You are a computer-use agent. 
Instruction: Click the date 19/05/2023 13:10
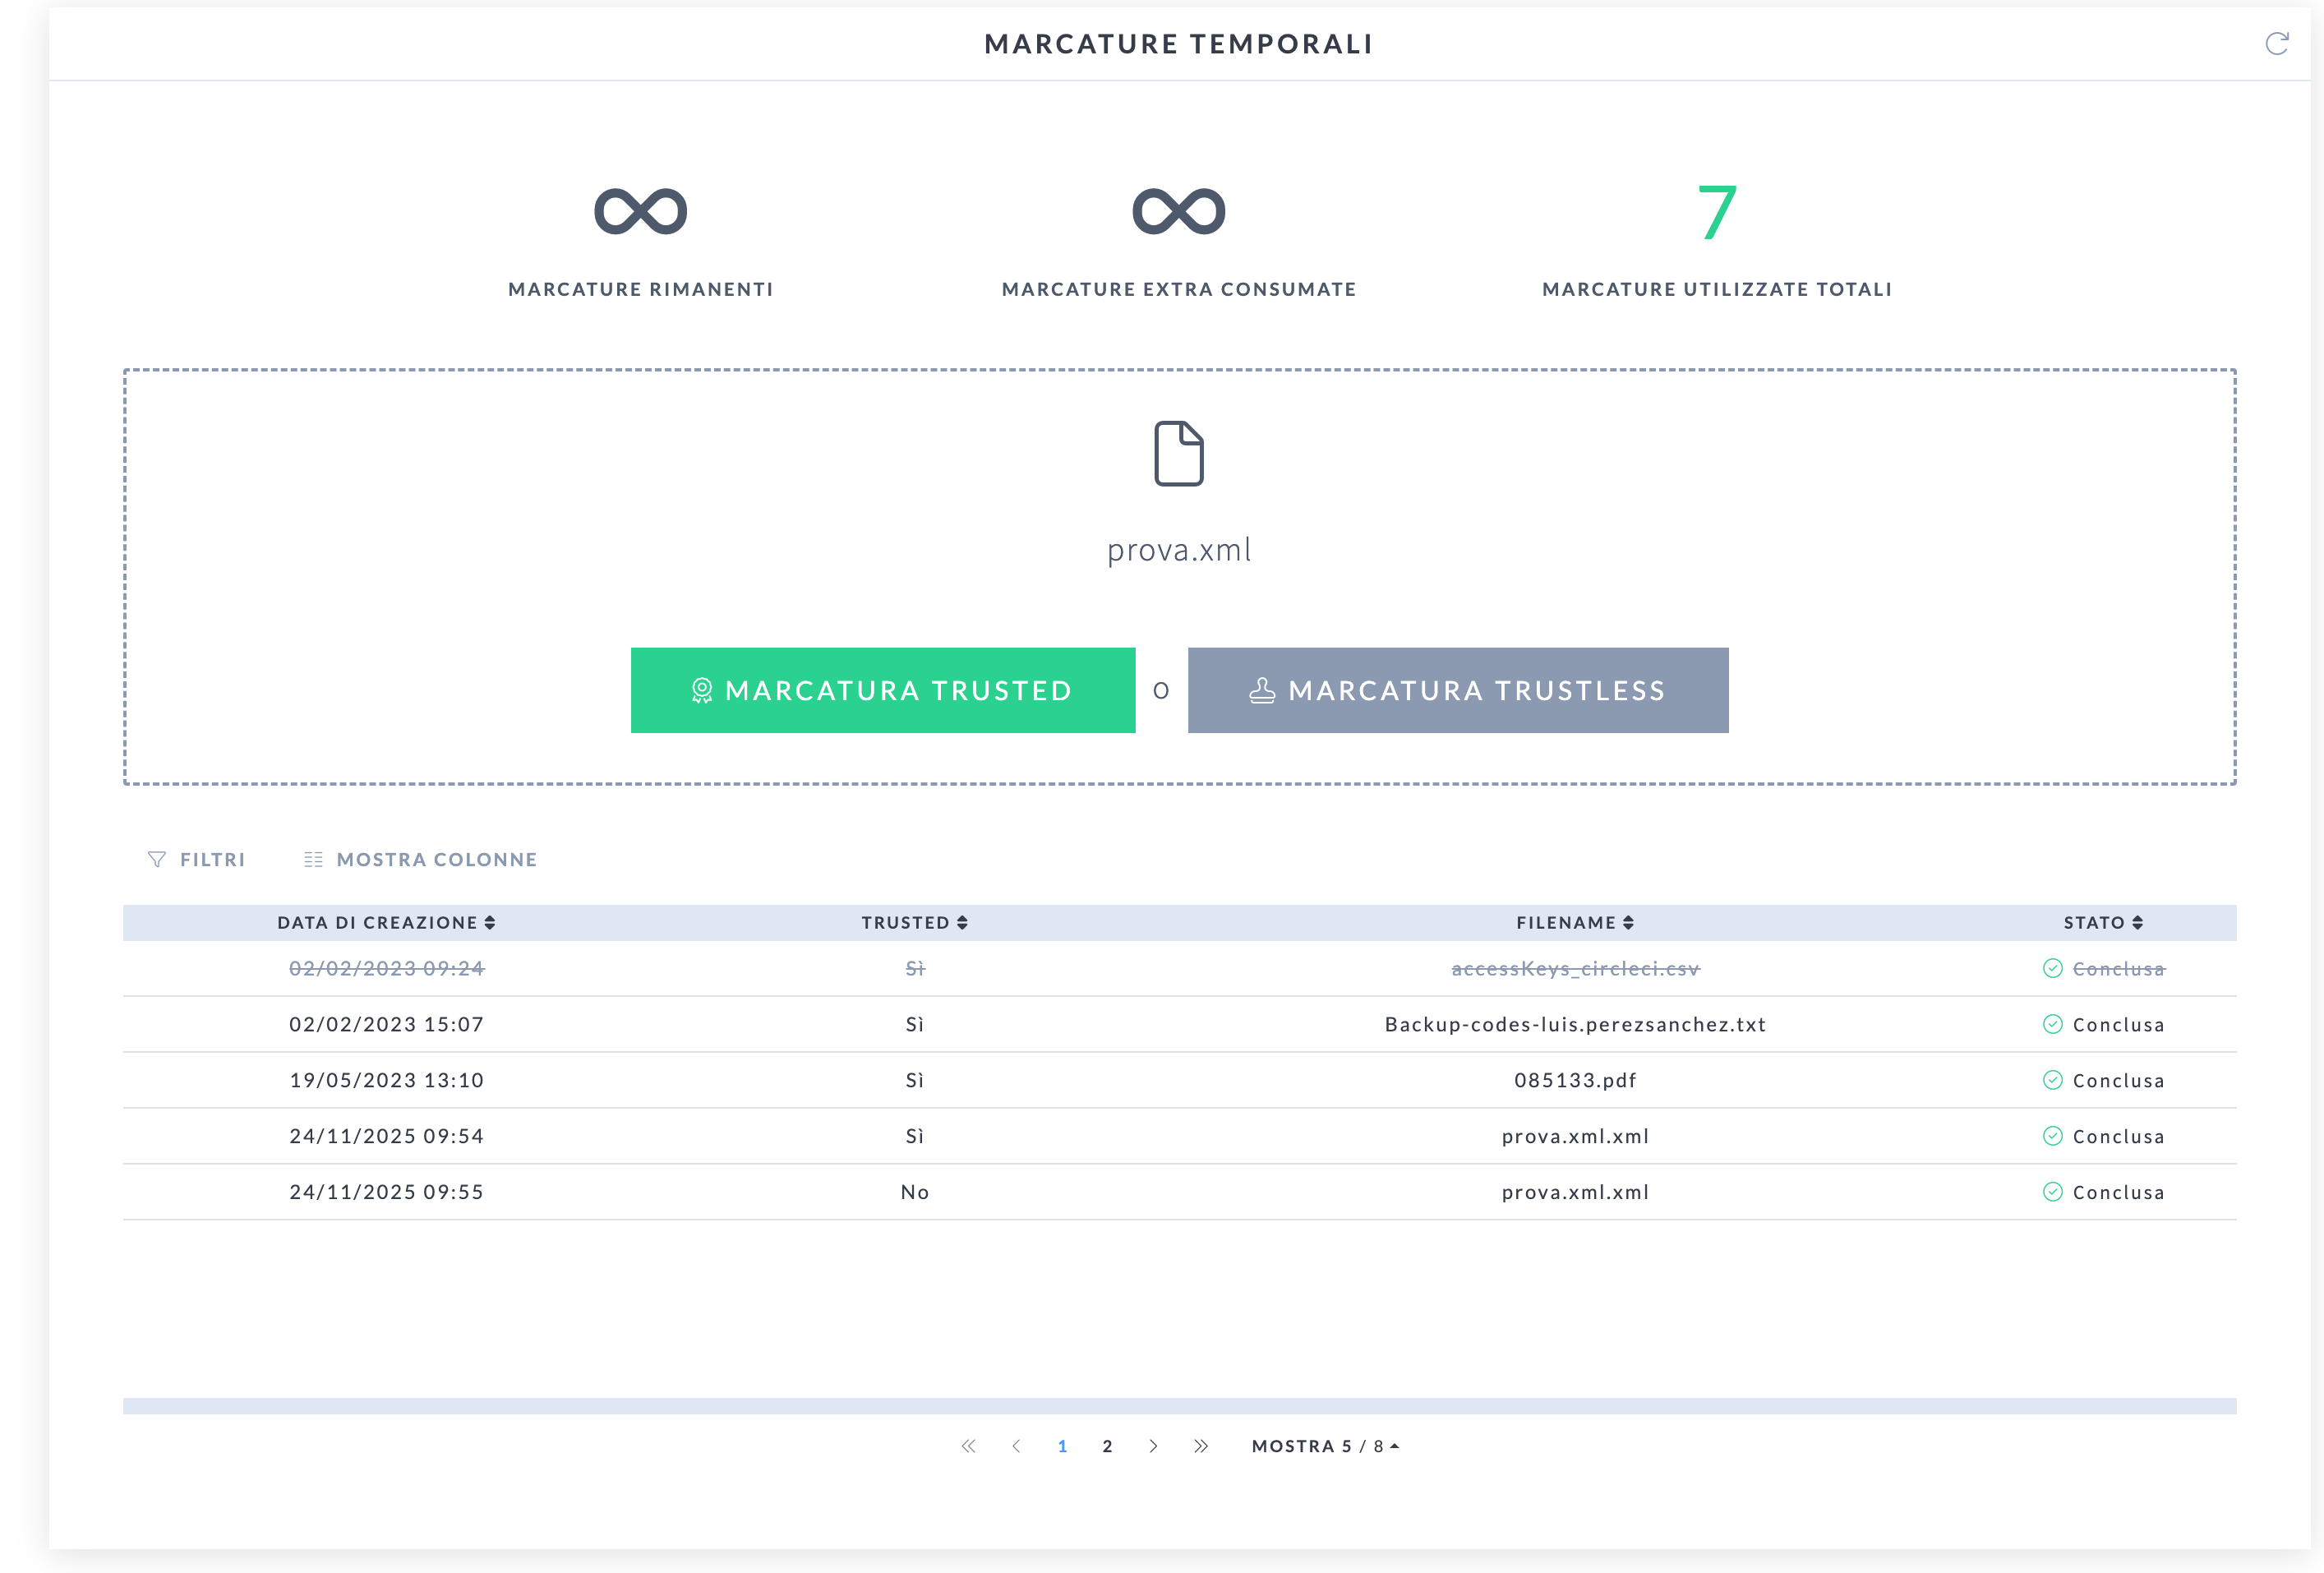click(x=386, y=1080)
